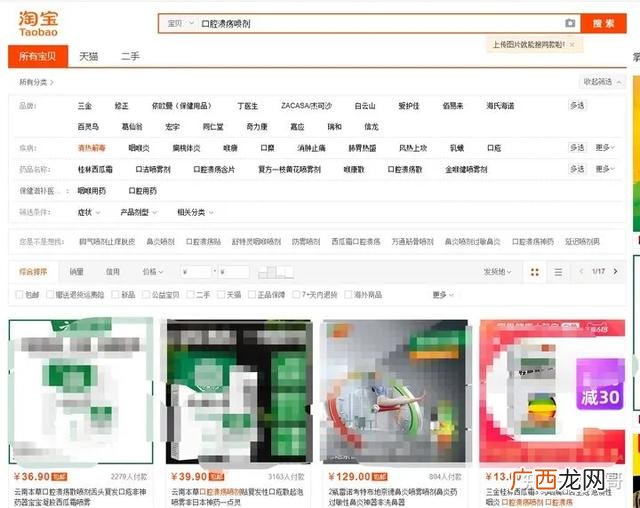
Task: Focus the main search input field
Action: (x=380, y=24)
